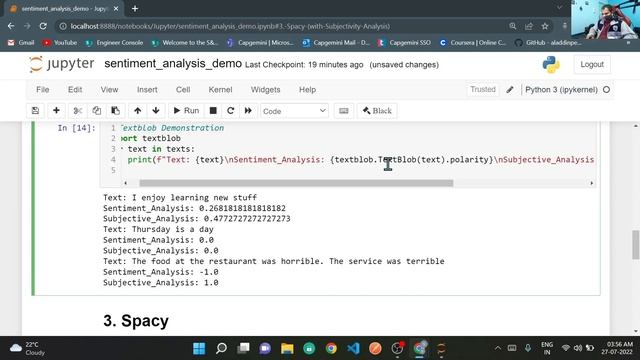Click the horizontal scrollbar of code cell

pos(296,183)
